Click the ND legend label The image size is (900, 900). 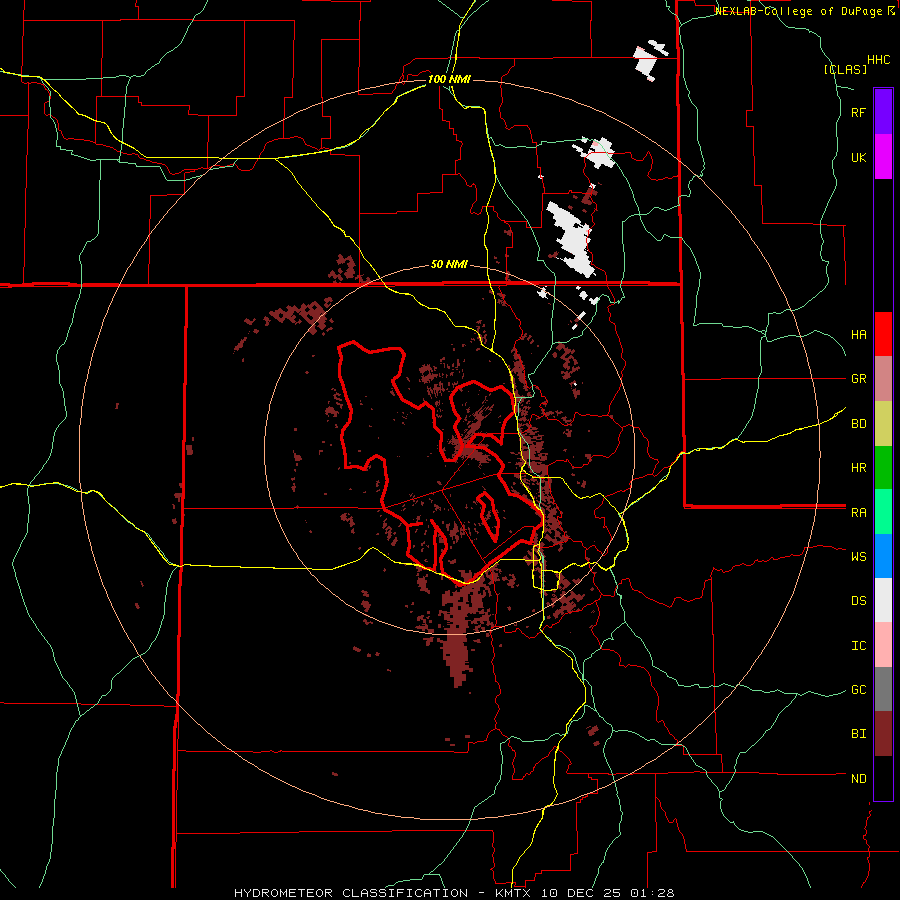click(x=859, y=779)
